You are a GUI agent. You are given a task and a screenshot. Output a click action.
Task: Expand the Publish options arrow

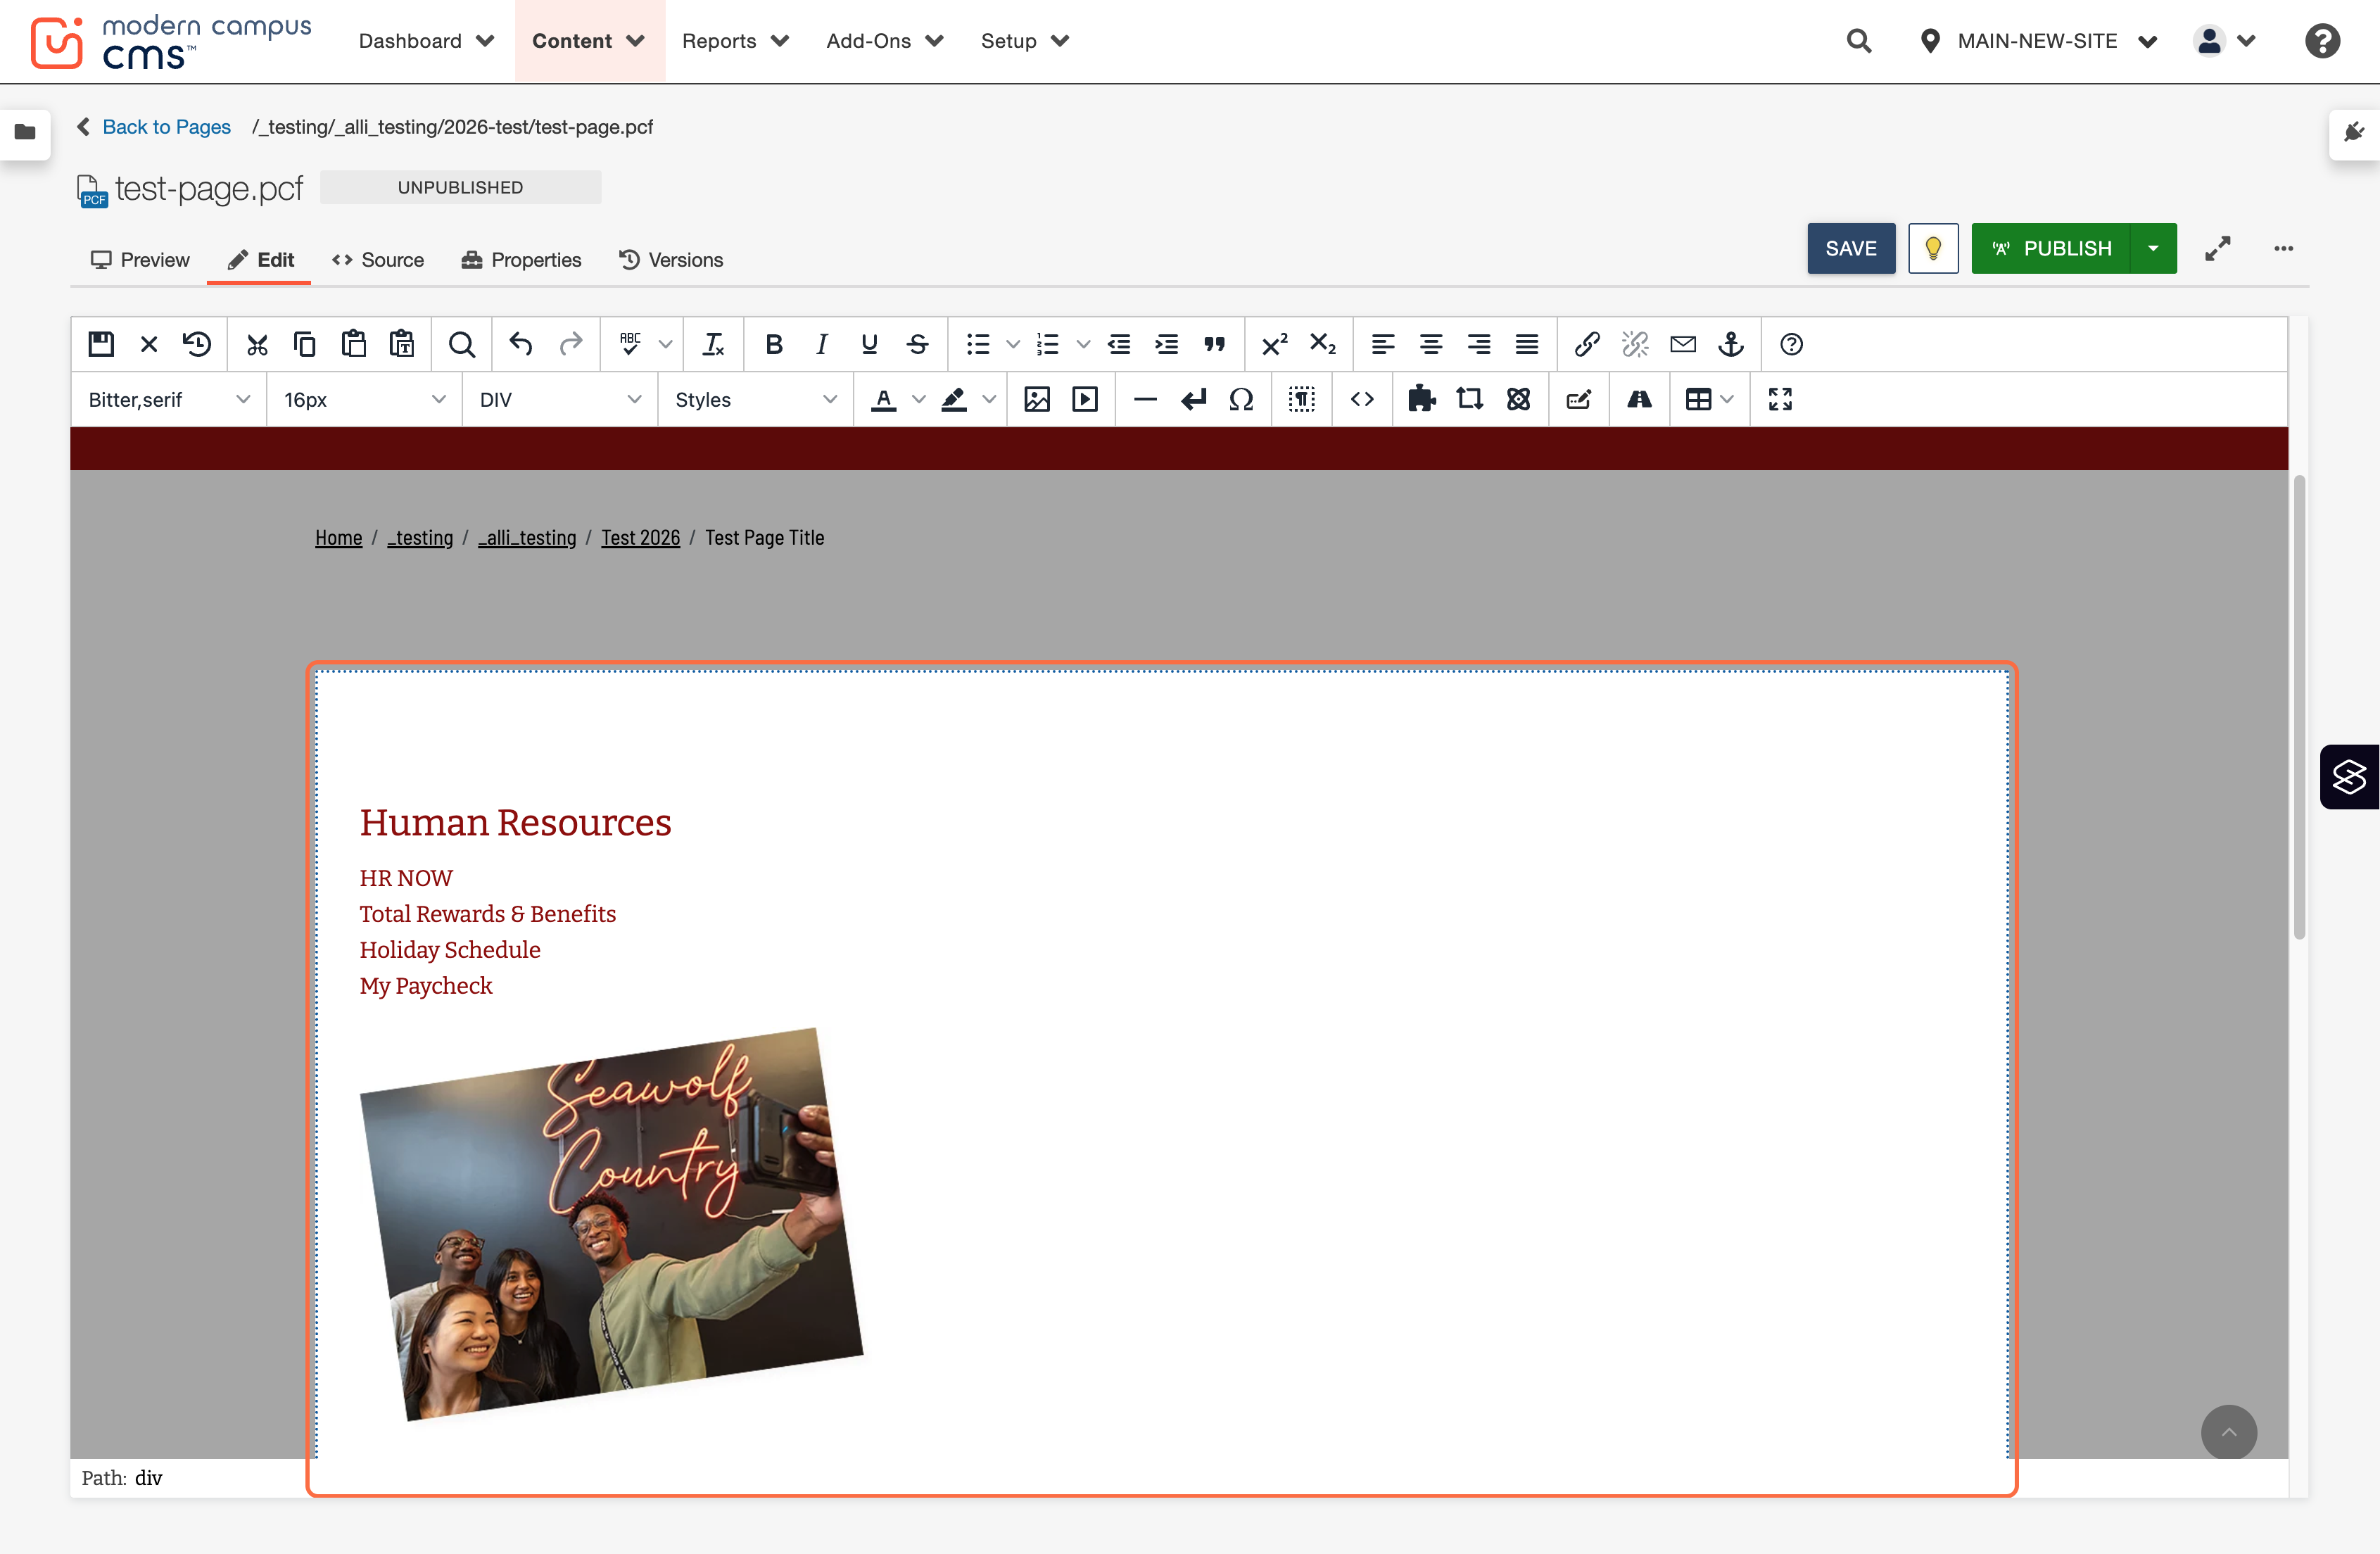tap(2153, 248)
